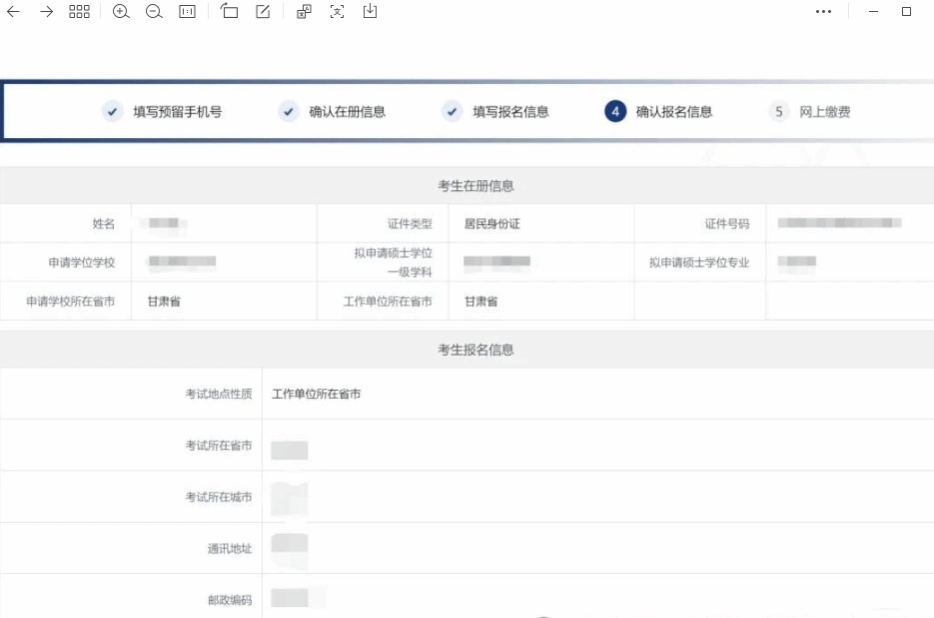Show image at actual 1:1 size

click(x=187, y=12)
